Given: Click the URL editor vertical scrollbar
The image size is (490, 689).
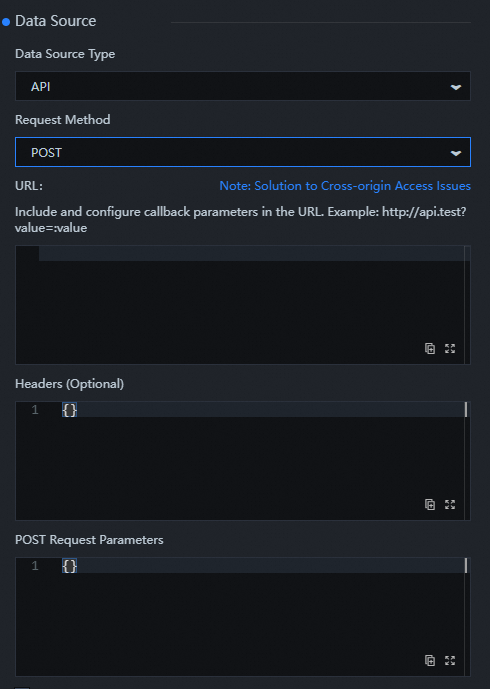Looking at the screenshot, I should [x=467, y=305].
